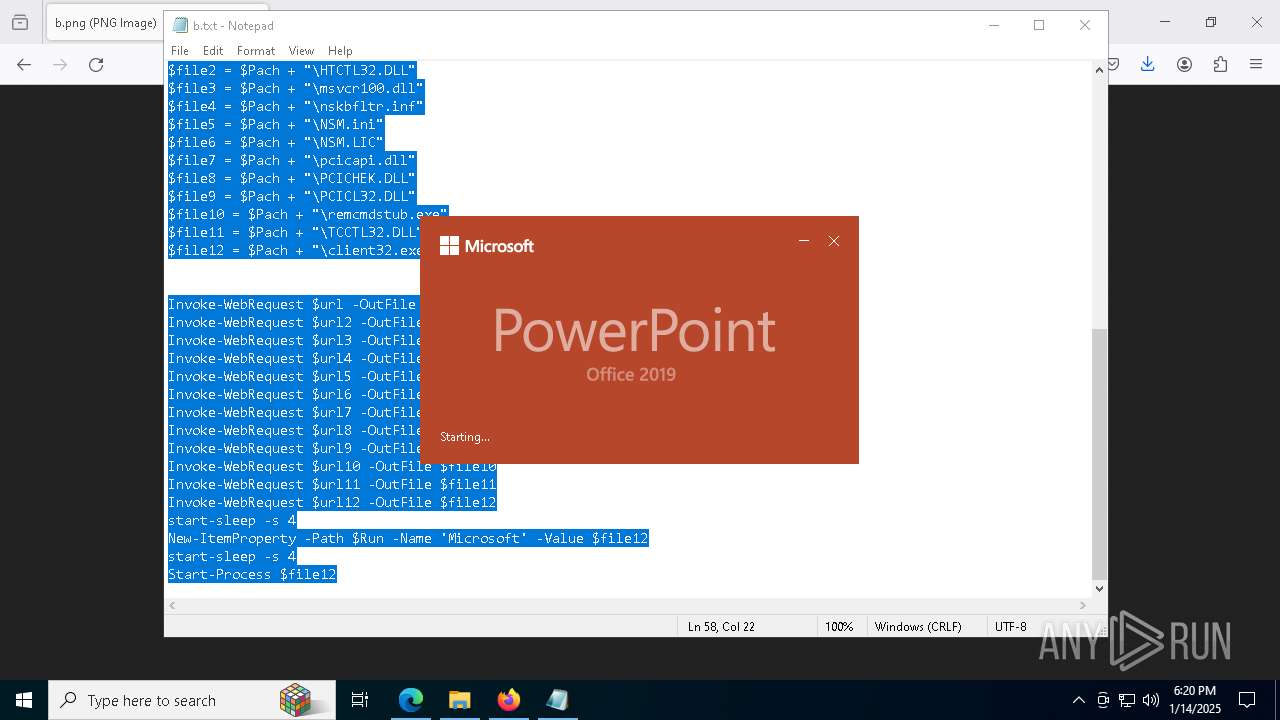Click the Invoke-WebRequest $url11 line

(x=332, y=484)
